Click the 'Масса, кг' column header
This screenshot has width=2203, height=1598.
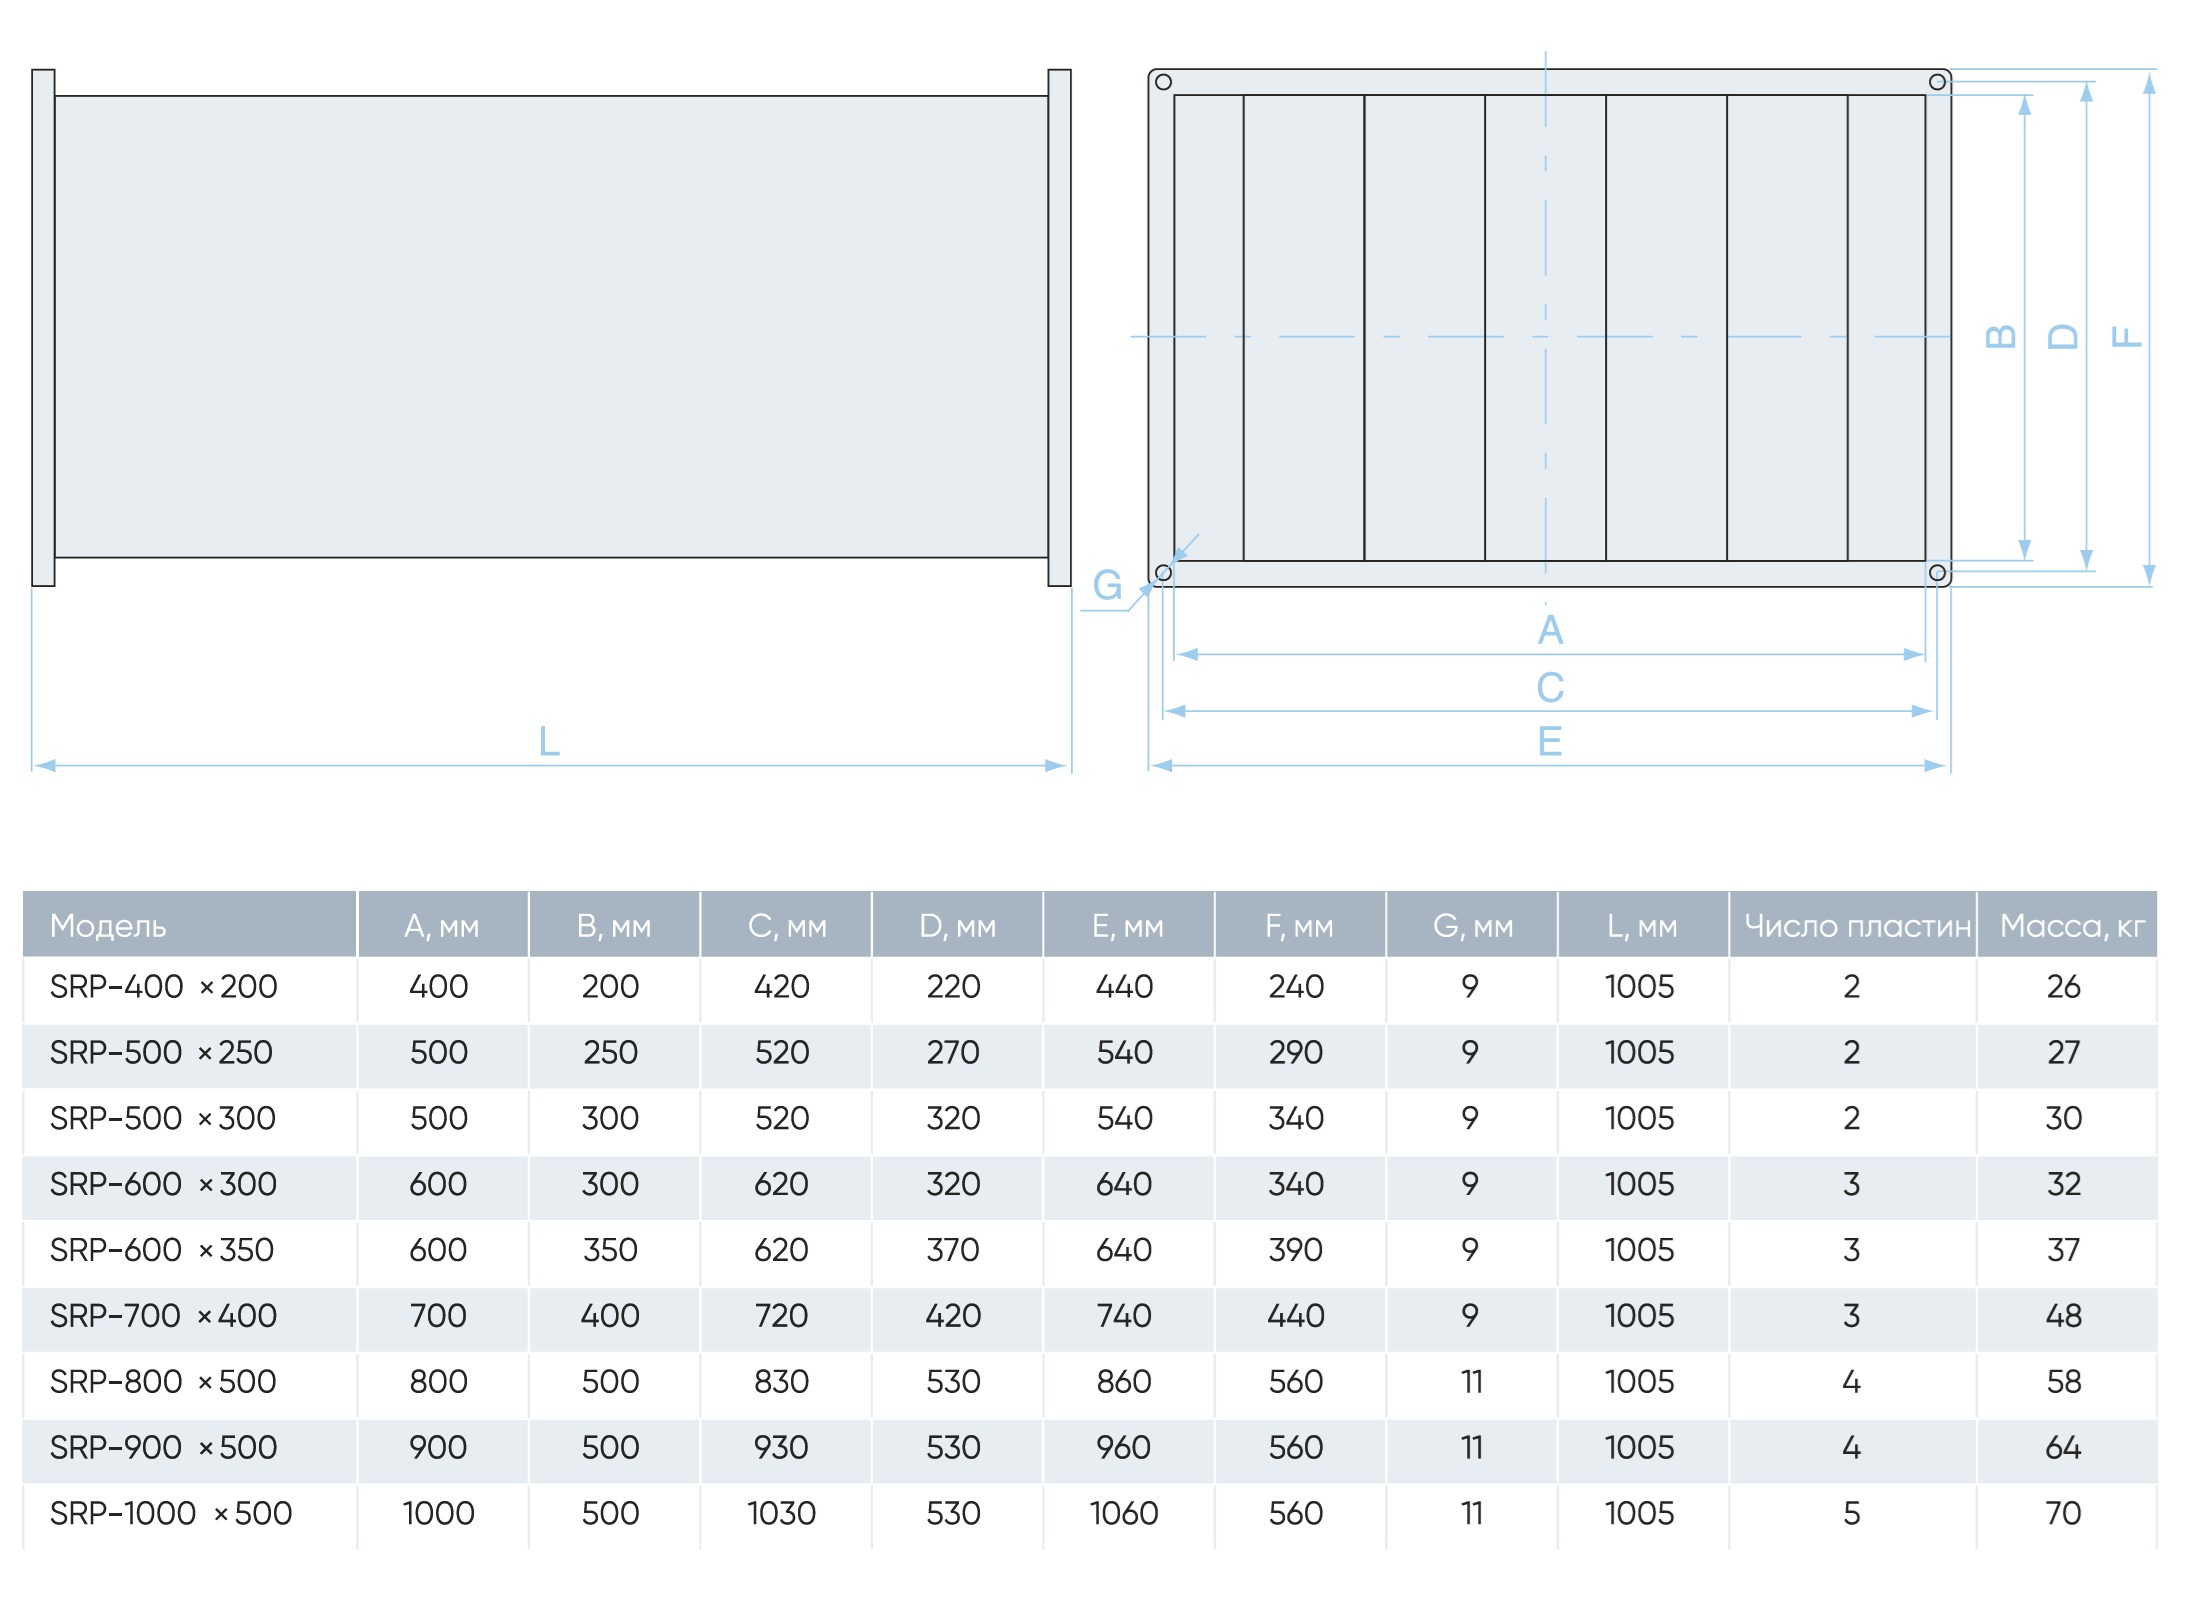(x=2072, y=926)
